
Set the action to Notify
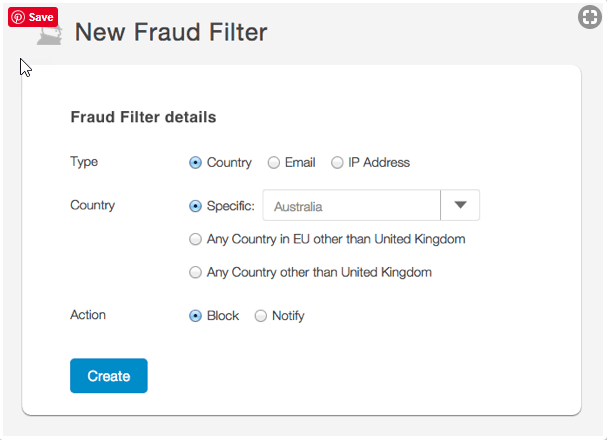(x=261, y=316)
